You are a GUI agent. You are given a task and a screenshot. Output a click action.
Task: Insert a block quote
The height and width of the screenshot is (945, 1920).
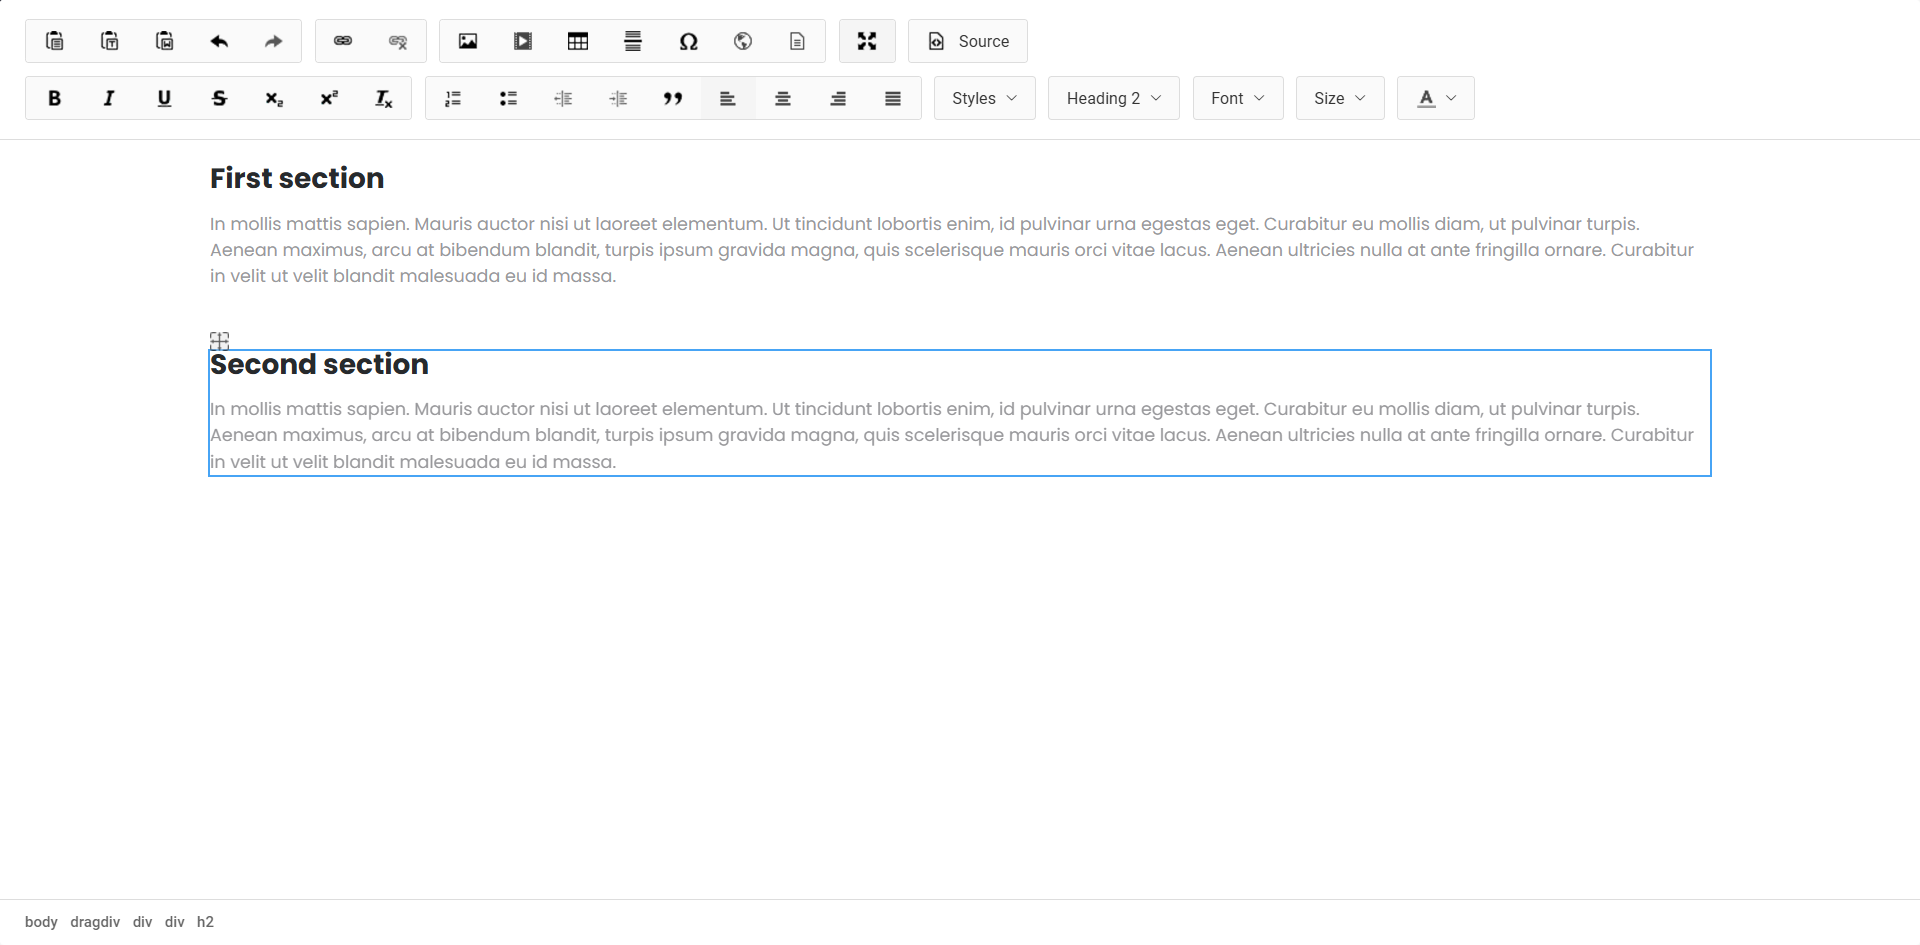tap(673, 98)
